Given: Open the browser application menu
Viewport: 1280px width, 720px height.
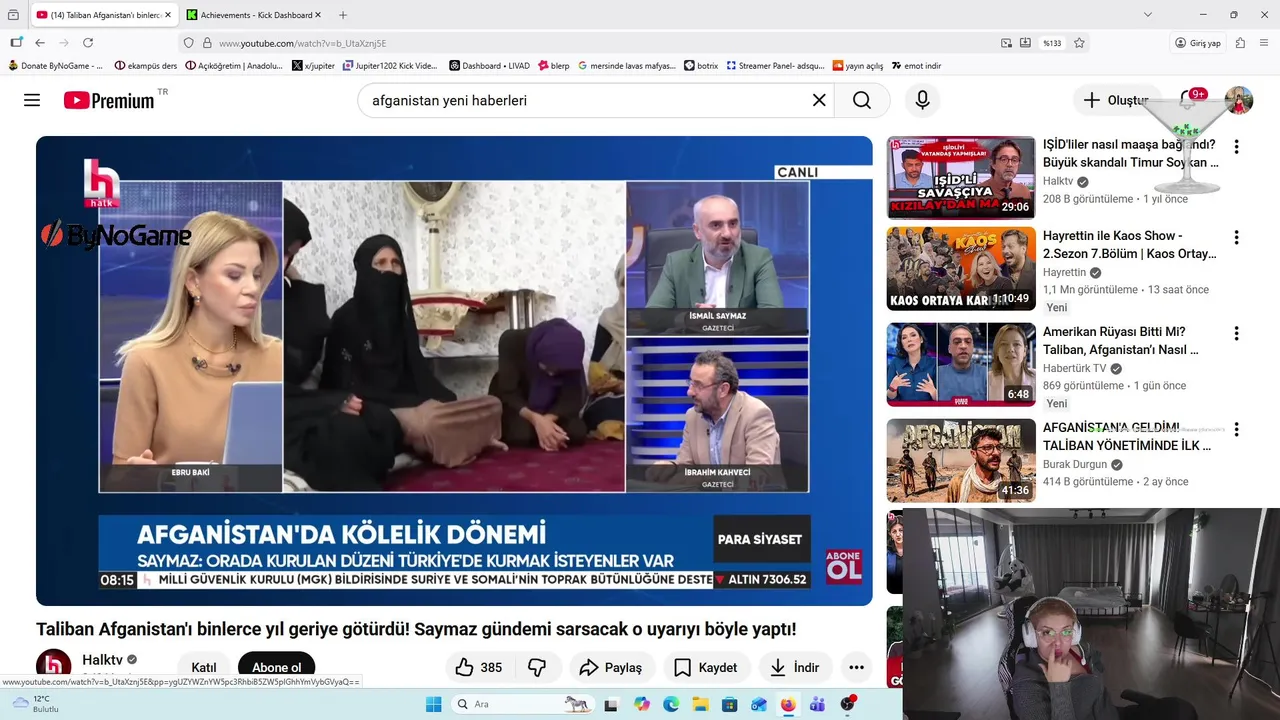Looking at the screenshot, I should [1264, 43].
